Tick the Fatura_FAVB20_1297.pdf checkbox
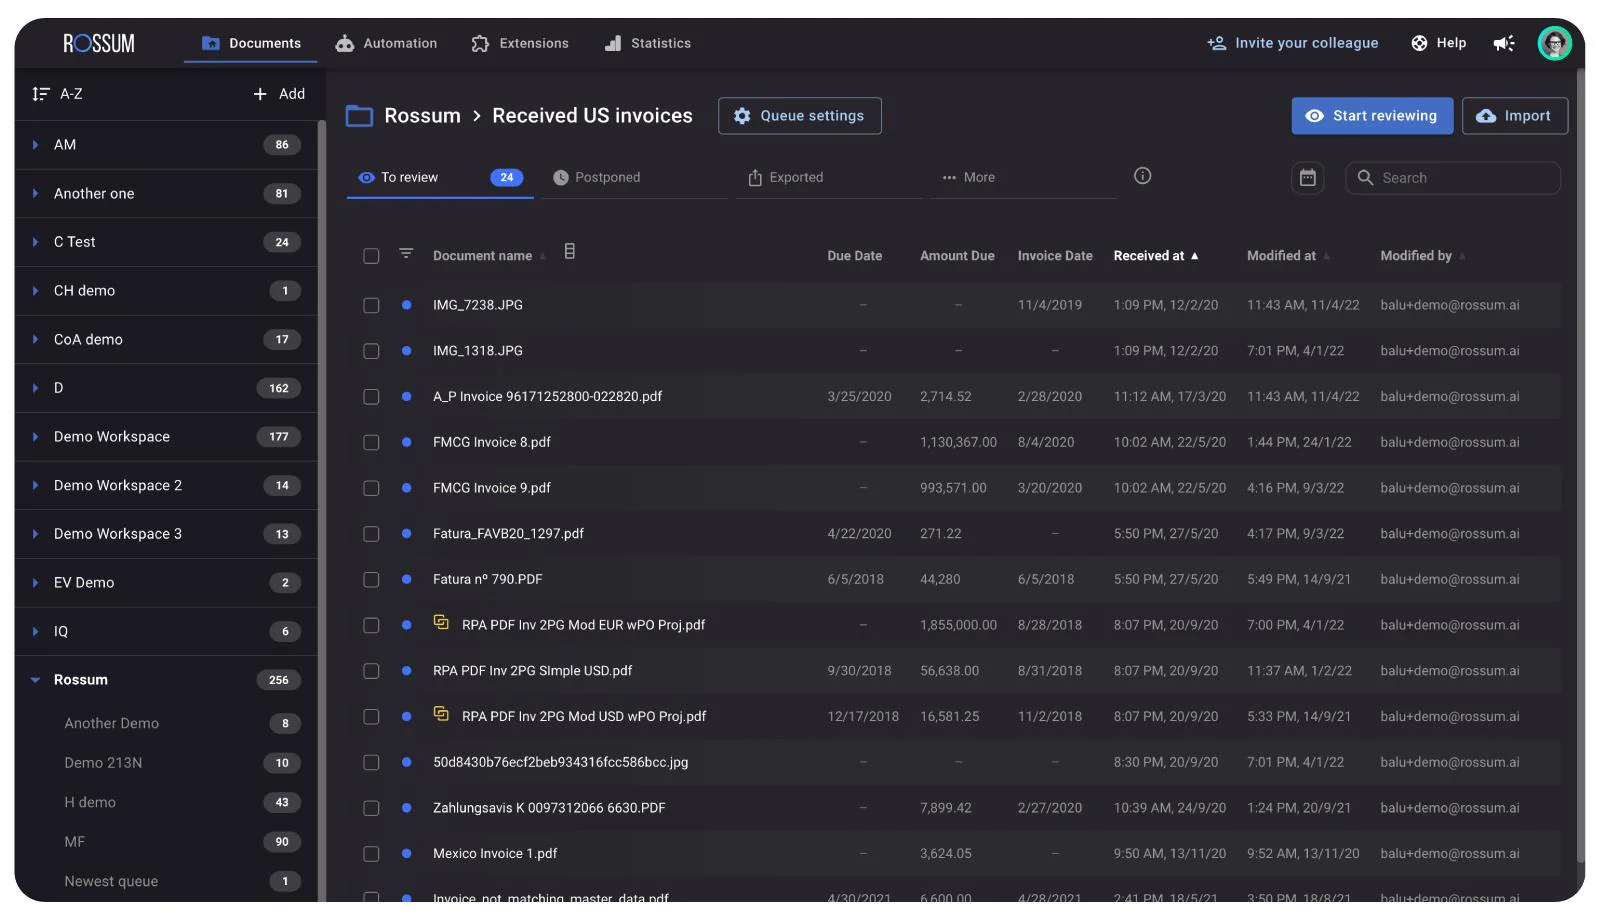Image resolution: width=1600 pixels, height=920 pixels. coord(371,534)
